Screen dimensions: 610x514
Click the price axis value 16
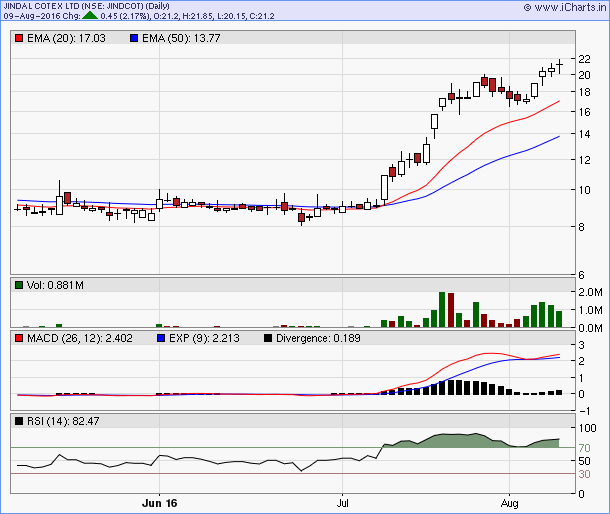point(584,112)
